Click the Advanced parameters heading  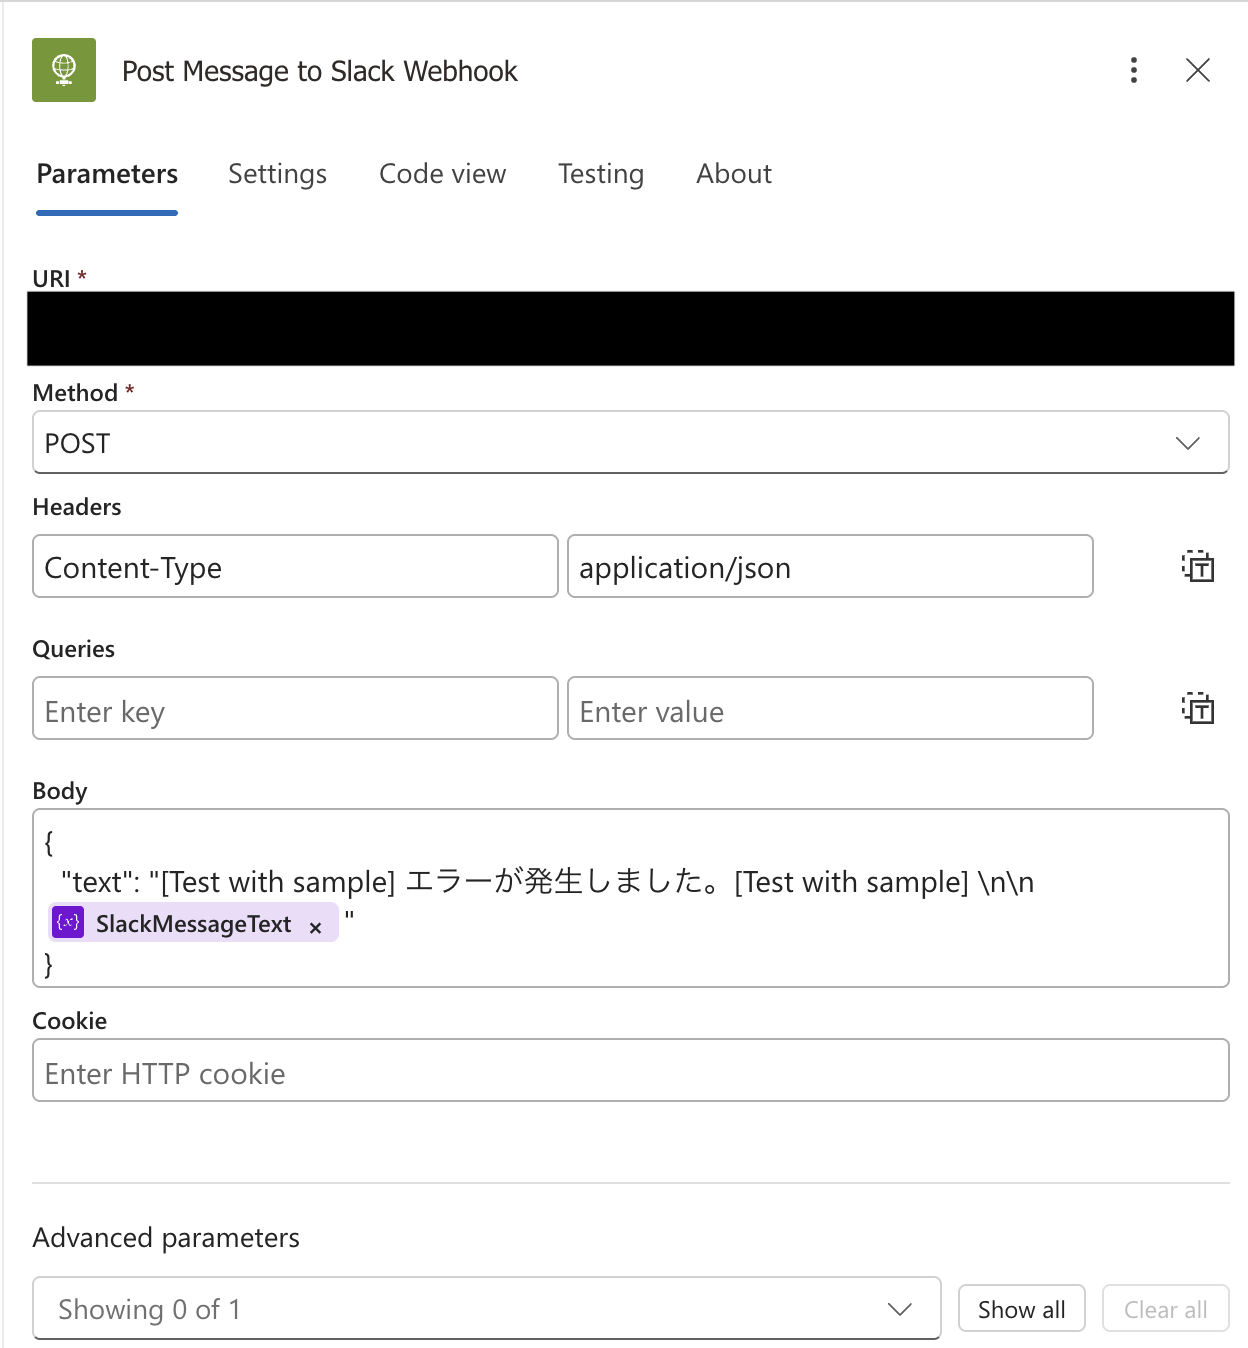[166, 1238]
